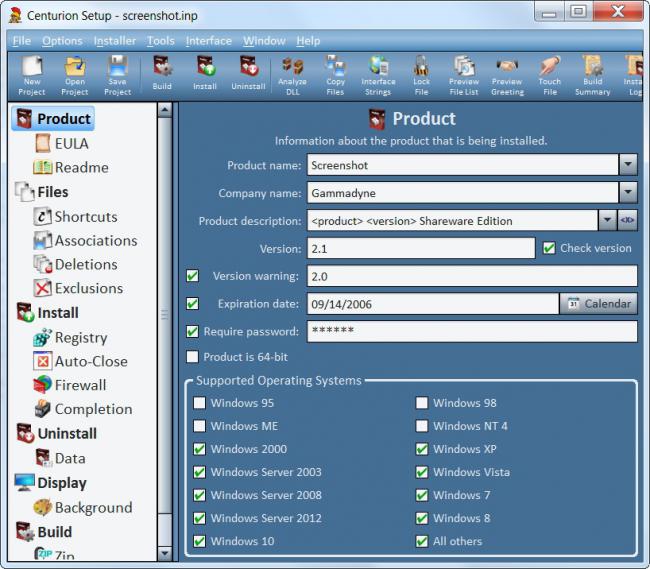This screenshot has height=569, width=650.
Task: Go to the Files section
Action: [41, 192]
